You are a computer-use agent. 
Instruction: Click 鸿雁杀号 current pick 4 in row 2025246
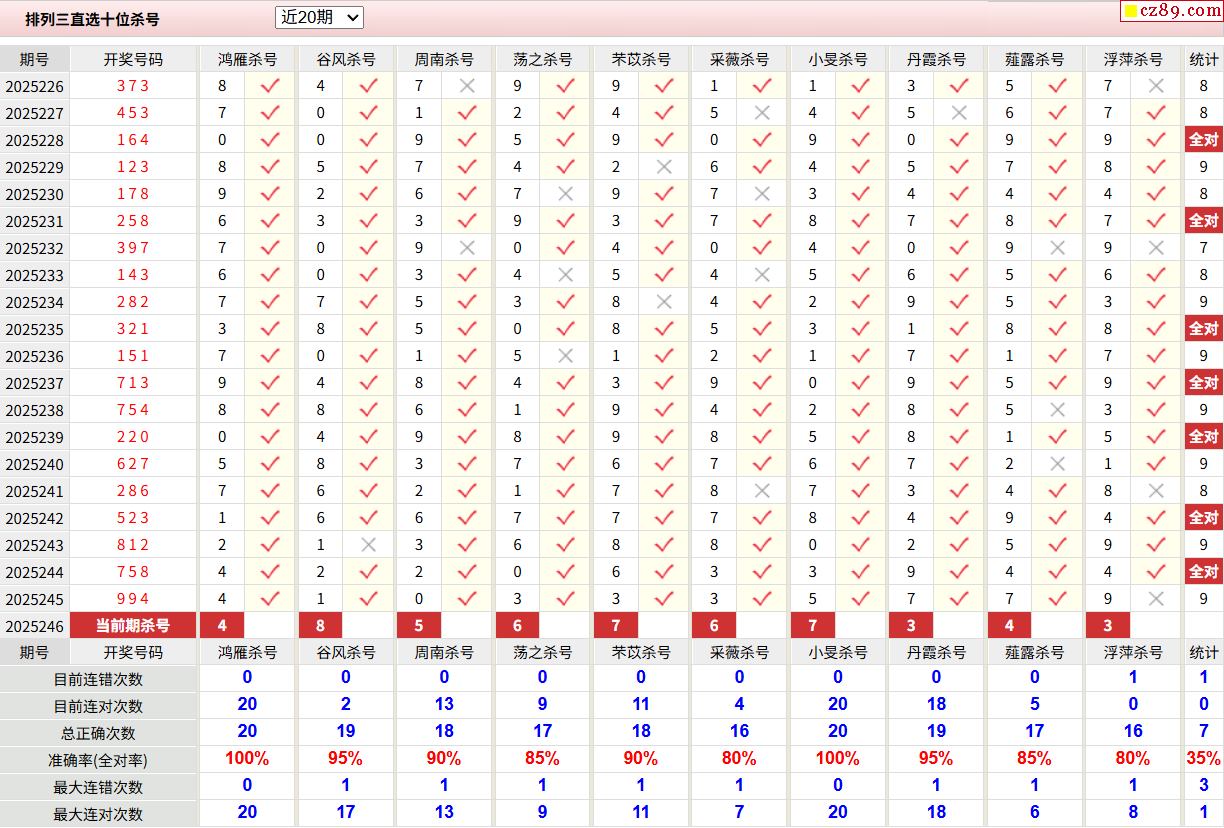(x=222, y=626)
